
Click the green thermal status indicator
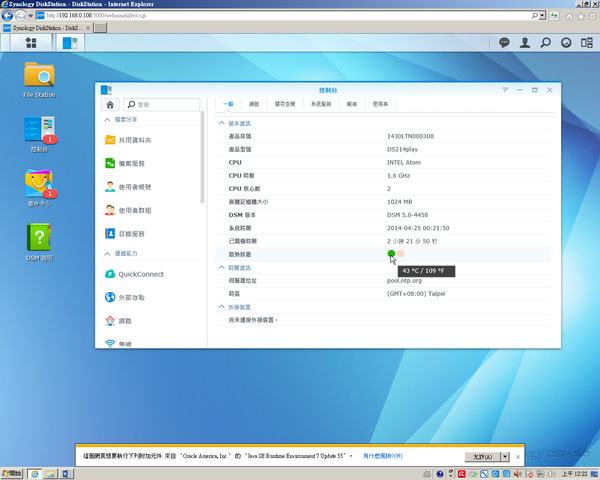click(x=391, y=254)
